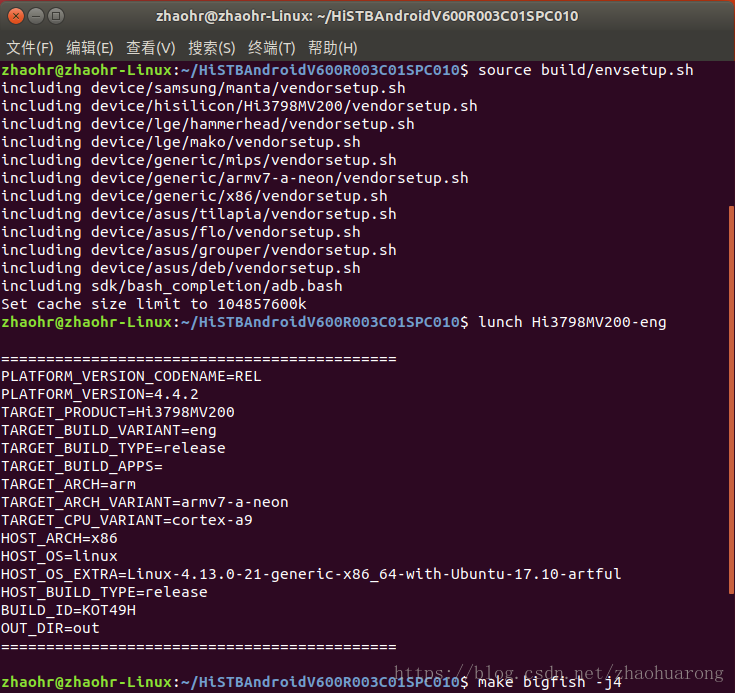735x693 pixels.
Task: Minimize the terminal window
Action: point(36,16)
